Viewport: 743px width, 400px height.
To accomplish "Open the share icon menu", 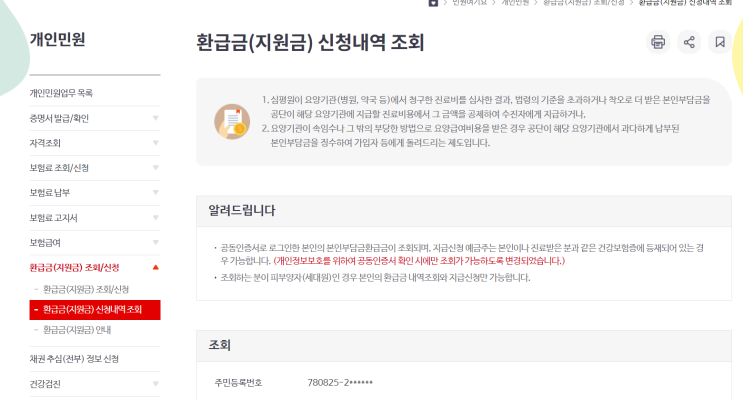I will [x=689, y=42].
